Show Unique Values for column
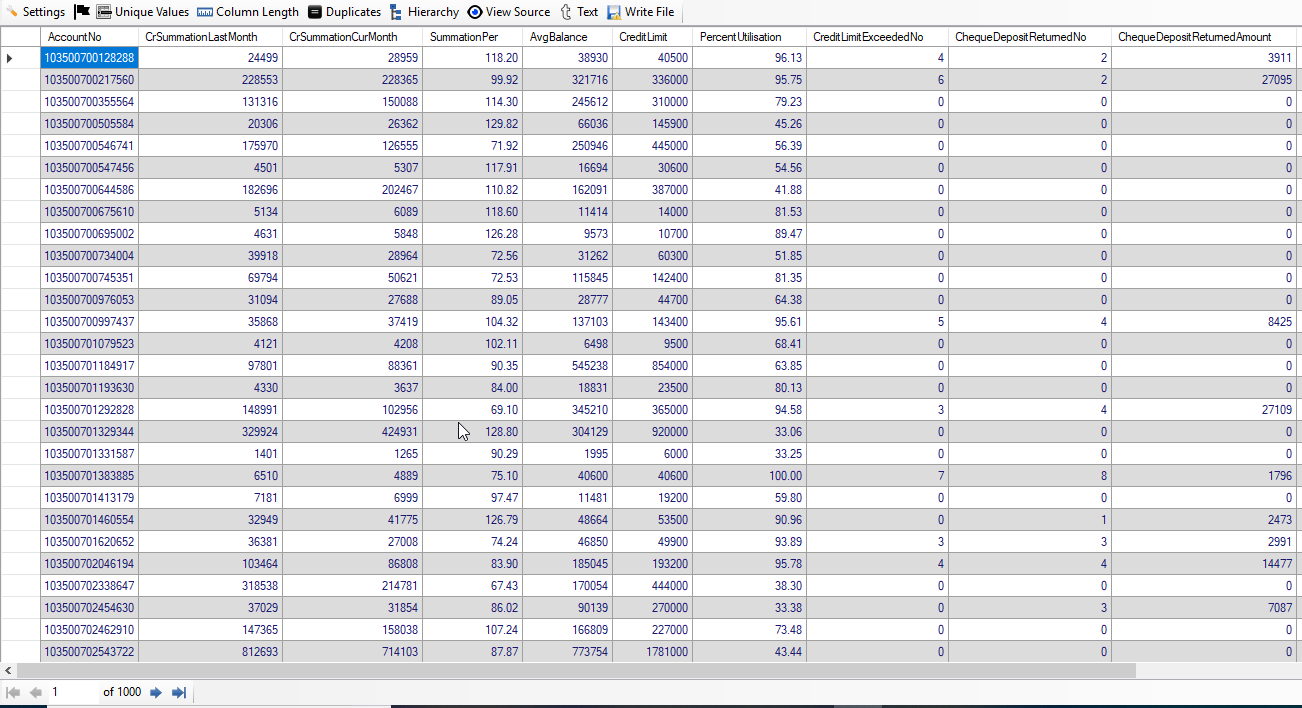The width and height of the screenshot is (1302, 708). pos(142,12)
